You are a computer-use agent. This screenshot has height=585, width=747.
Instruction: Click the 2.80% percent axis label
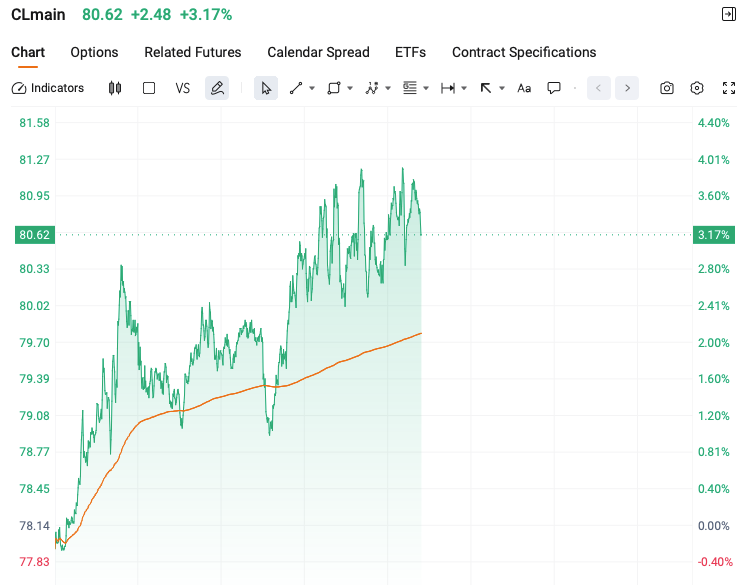tap(714, 269)
